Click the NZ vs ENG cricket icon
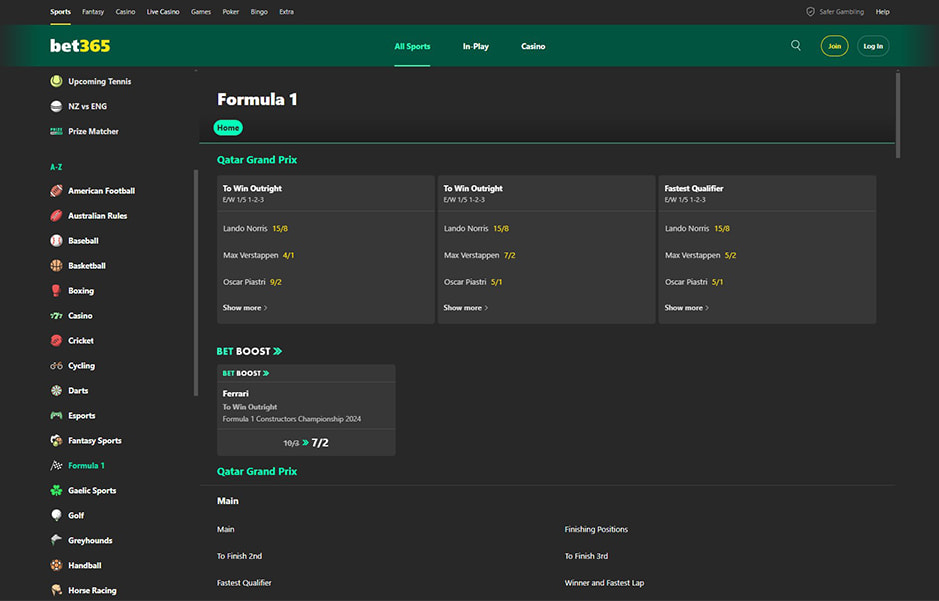939x601 pixels. pyautogui.click(x=56, y=106)
